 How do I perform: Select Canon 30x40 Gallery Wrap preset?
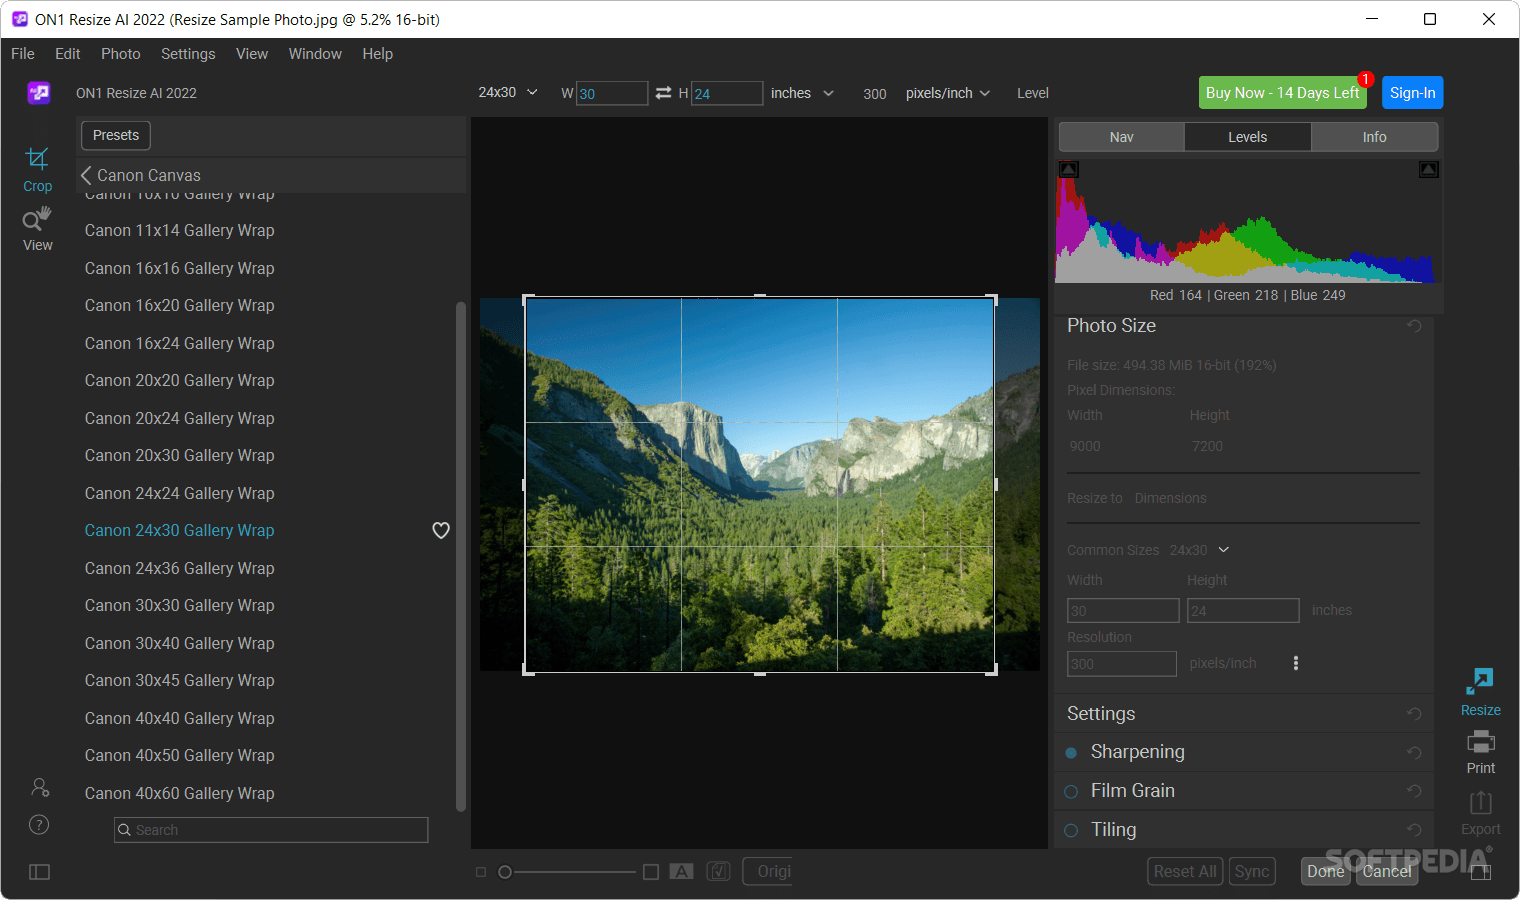tap(180, 643)
